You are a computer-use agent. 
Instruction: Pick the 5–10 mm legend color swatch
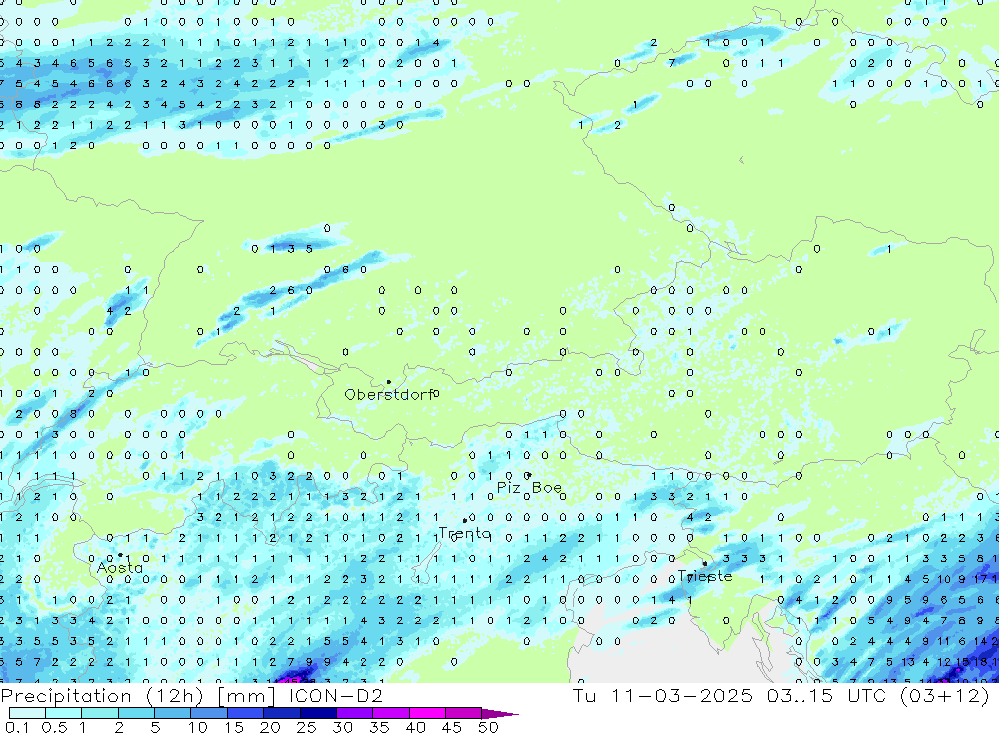[173, 713]
